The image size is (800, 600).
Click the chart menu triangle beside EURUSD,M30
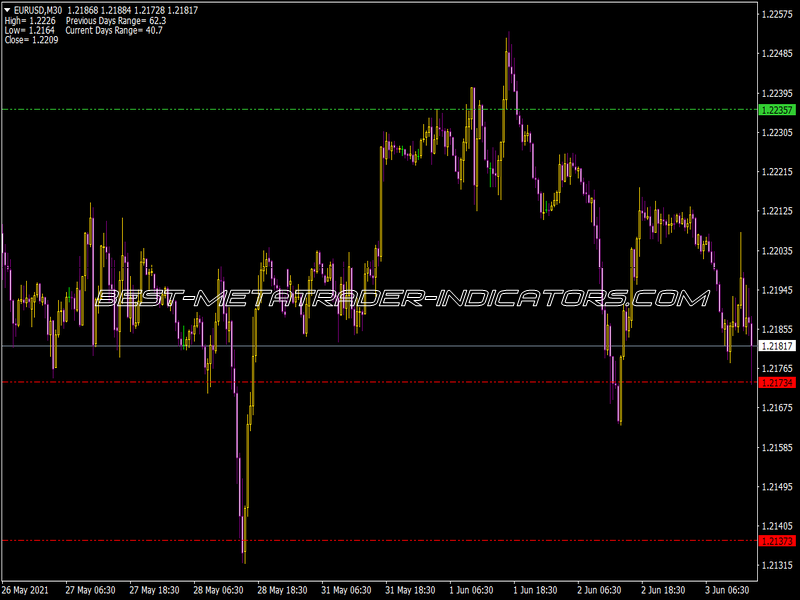point(7,10)
